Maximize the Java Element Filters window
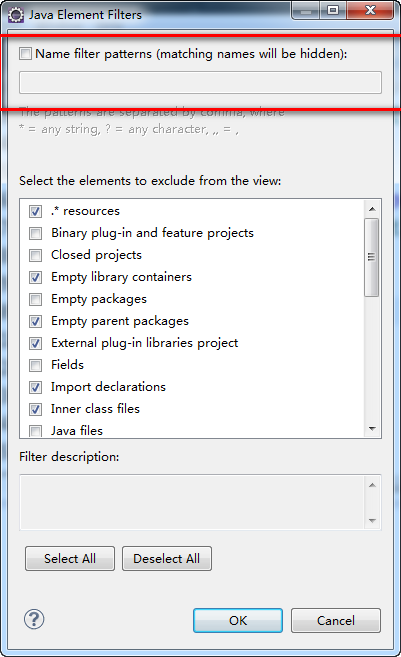The width and height of the screenshot is (401, 657). pos(333,10)
